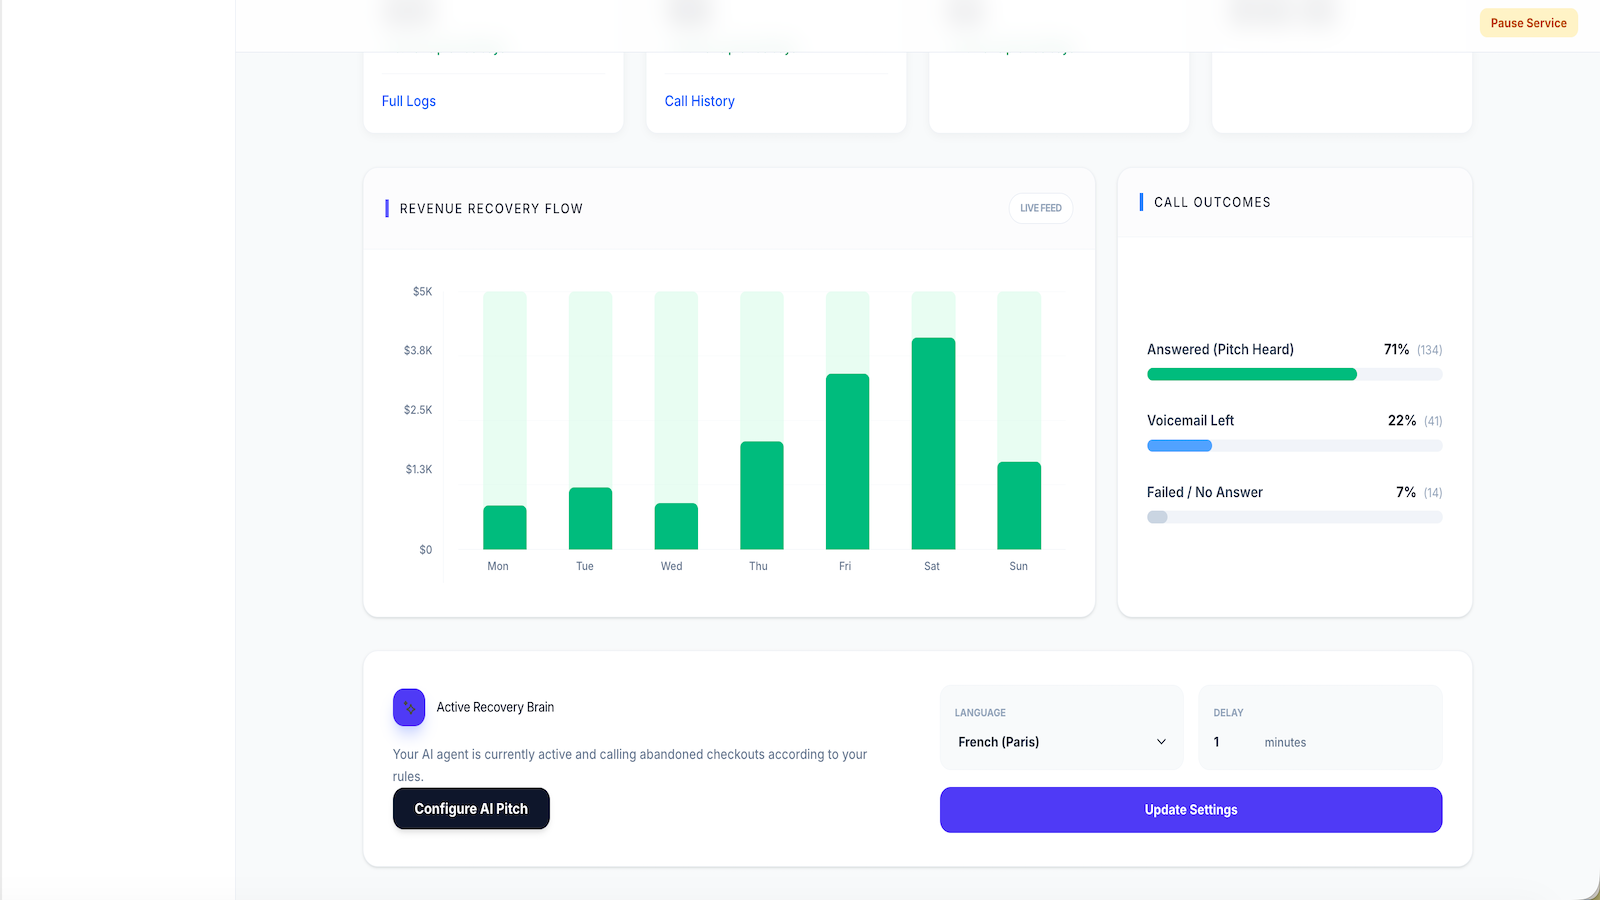
Task: Click the Voicemail Left blue progress bar
Action: click(1179, 446)
